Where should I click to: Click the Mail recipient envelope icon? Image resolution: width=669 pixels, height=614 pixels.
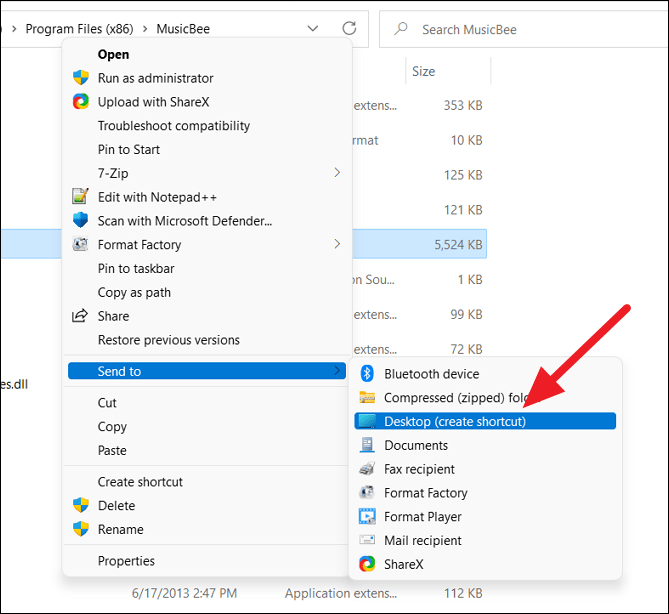(367, 541)
